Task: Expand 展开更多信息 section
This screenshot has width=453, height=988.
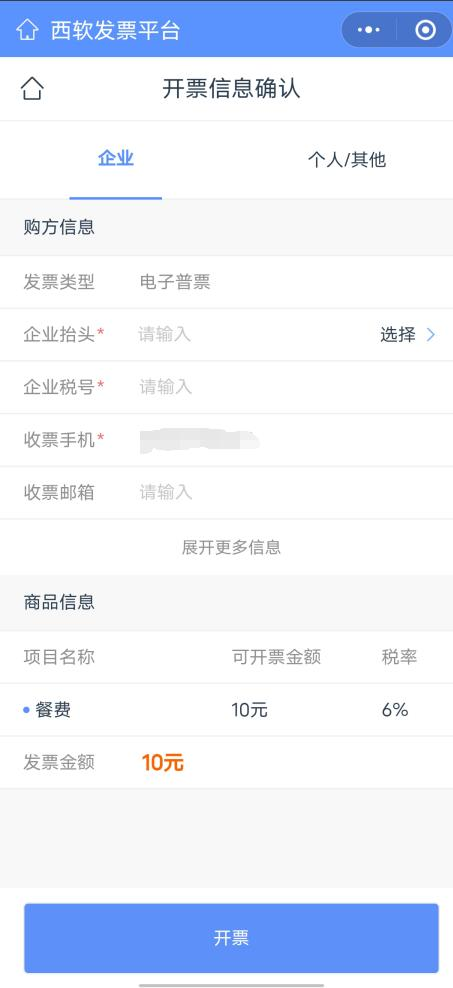Action: click(231, 547)
